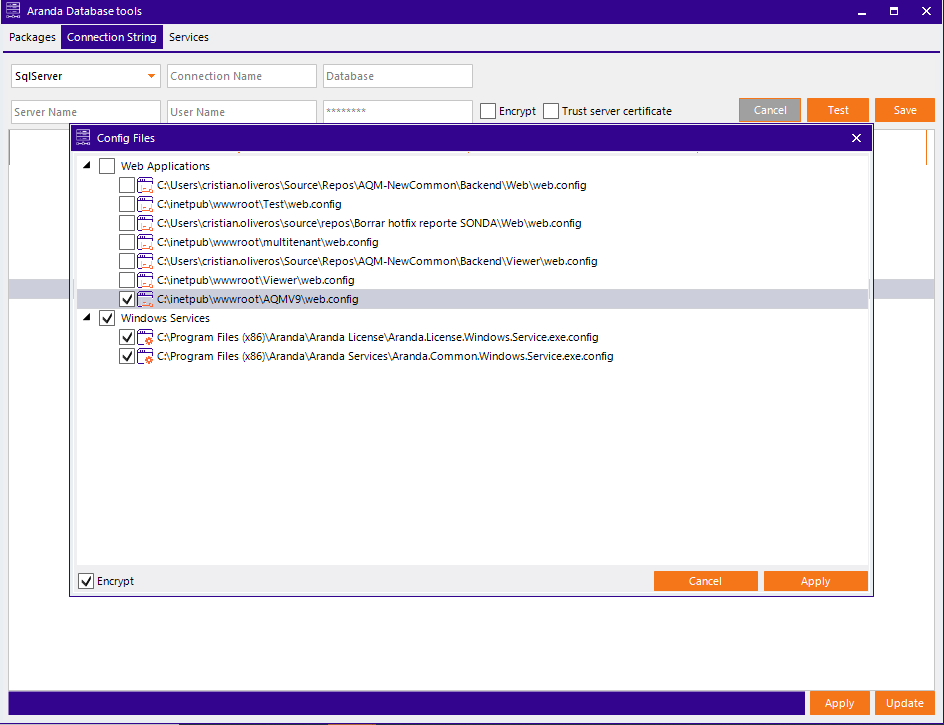Screen dimensions: 944x725
Task: Focus the Server Name input field
Action: tap(86, 112)
